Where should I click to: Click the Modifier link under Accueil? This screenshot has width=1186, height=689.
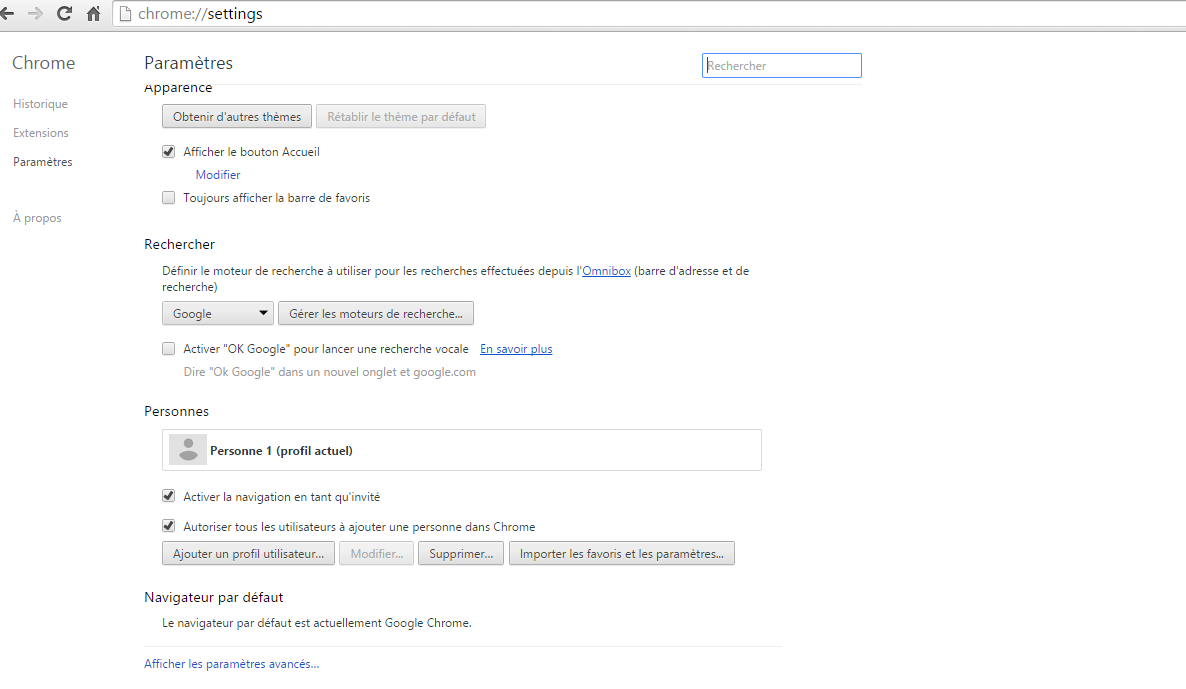point(218,175)
